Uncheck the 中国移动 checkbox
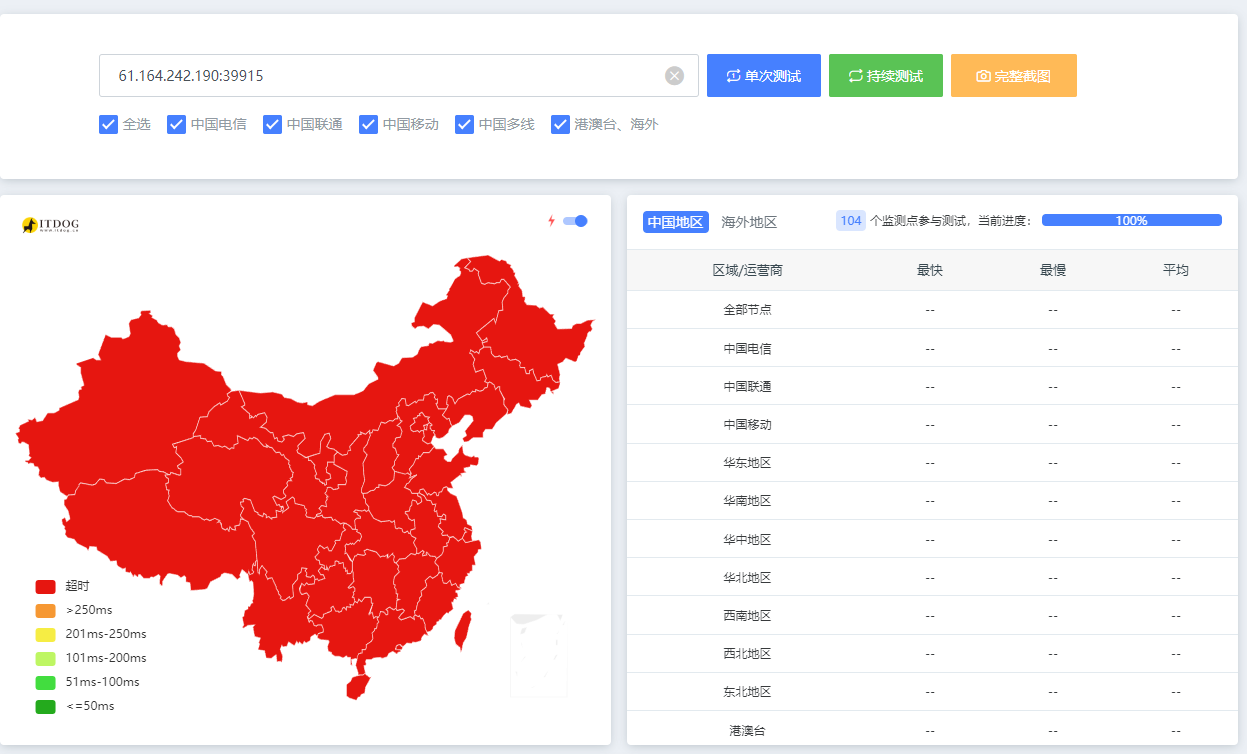1247x754 pixels. click(x=369, y=124)
